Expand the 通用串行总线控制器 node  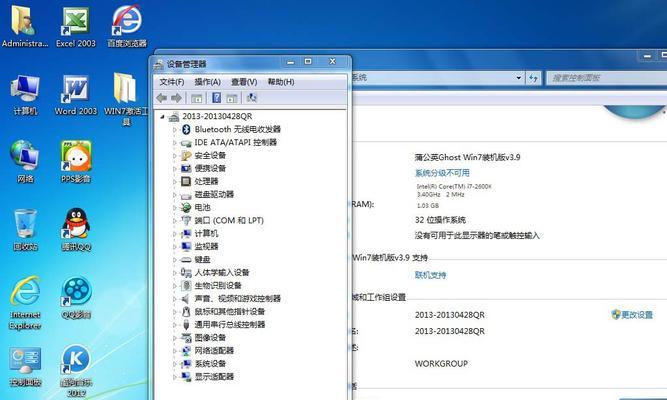[x=174, y=325]
